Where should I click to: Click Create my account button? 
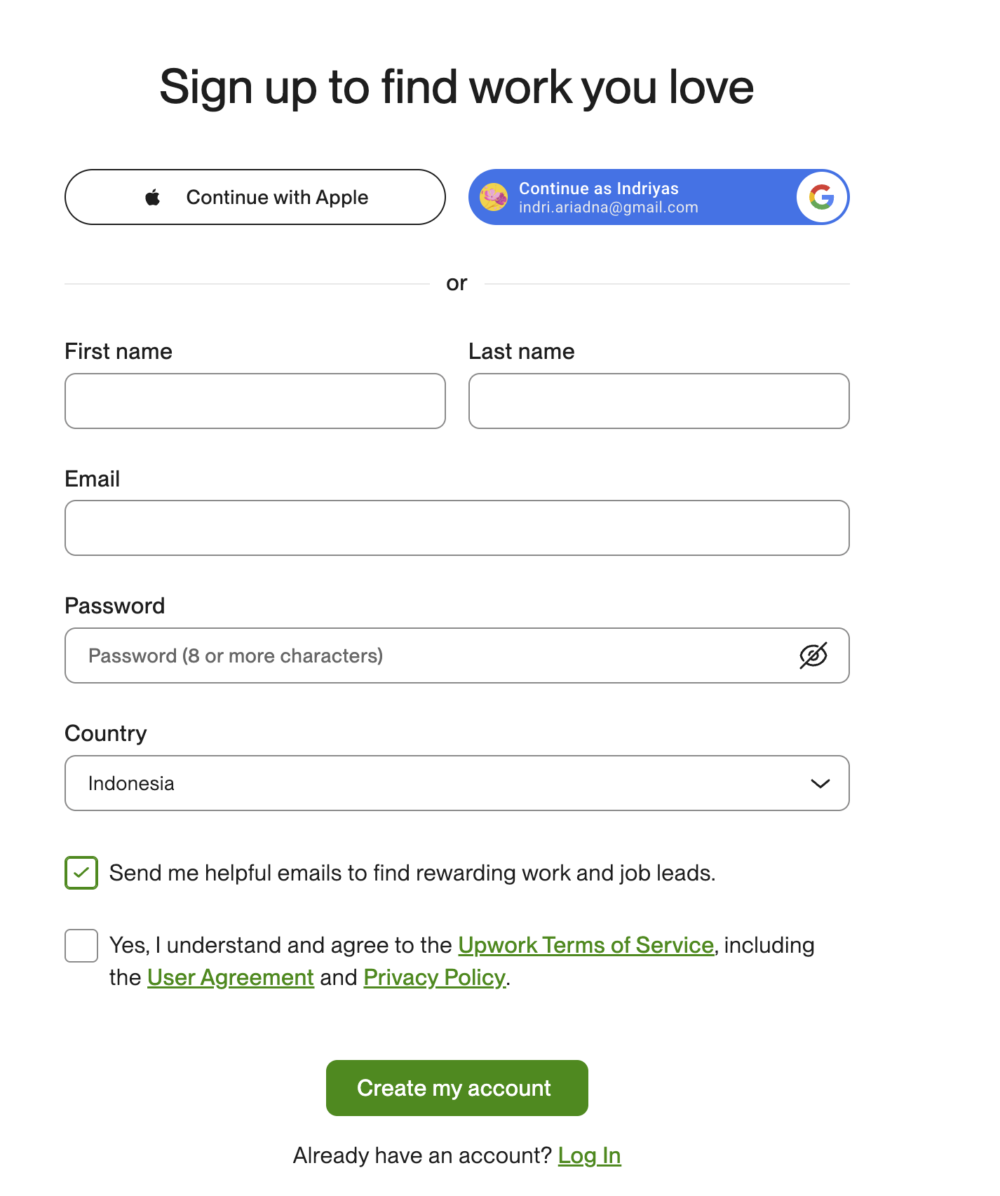click(x=457, y=1088)
